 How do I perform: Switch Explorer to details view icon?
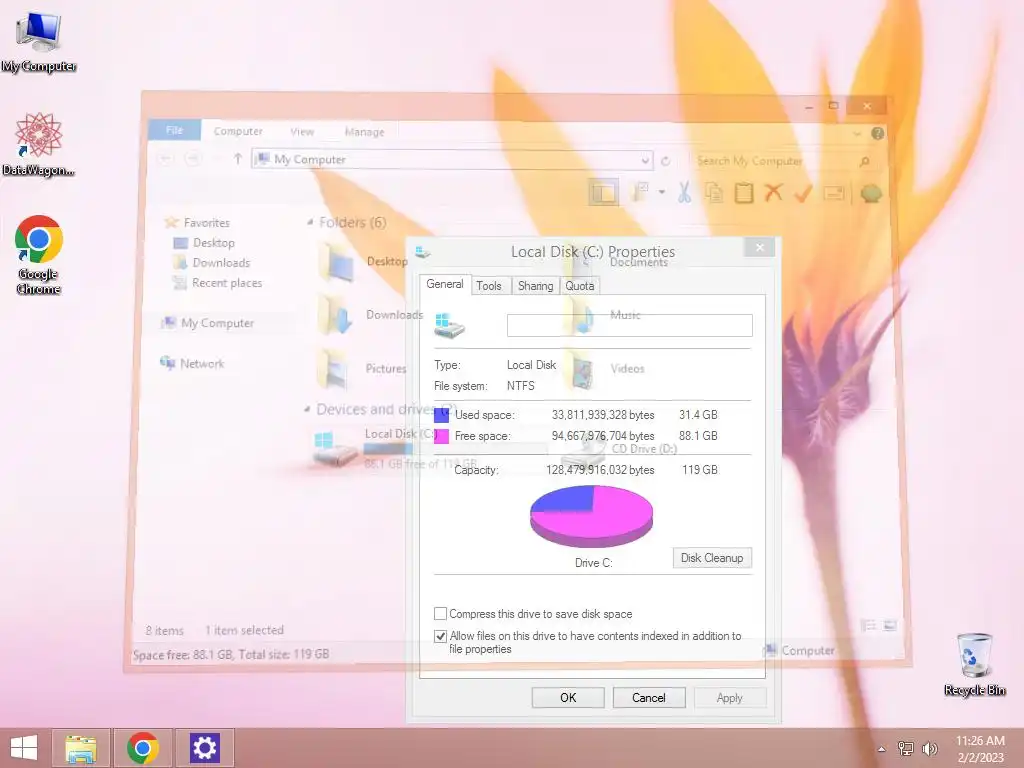point(868,626)
